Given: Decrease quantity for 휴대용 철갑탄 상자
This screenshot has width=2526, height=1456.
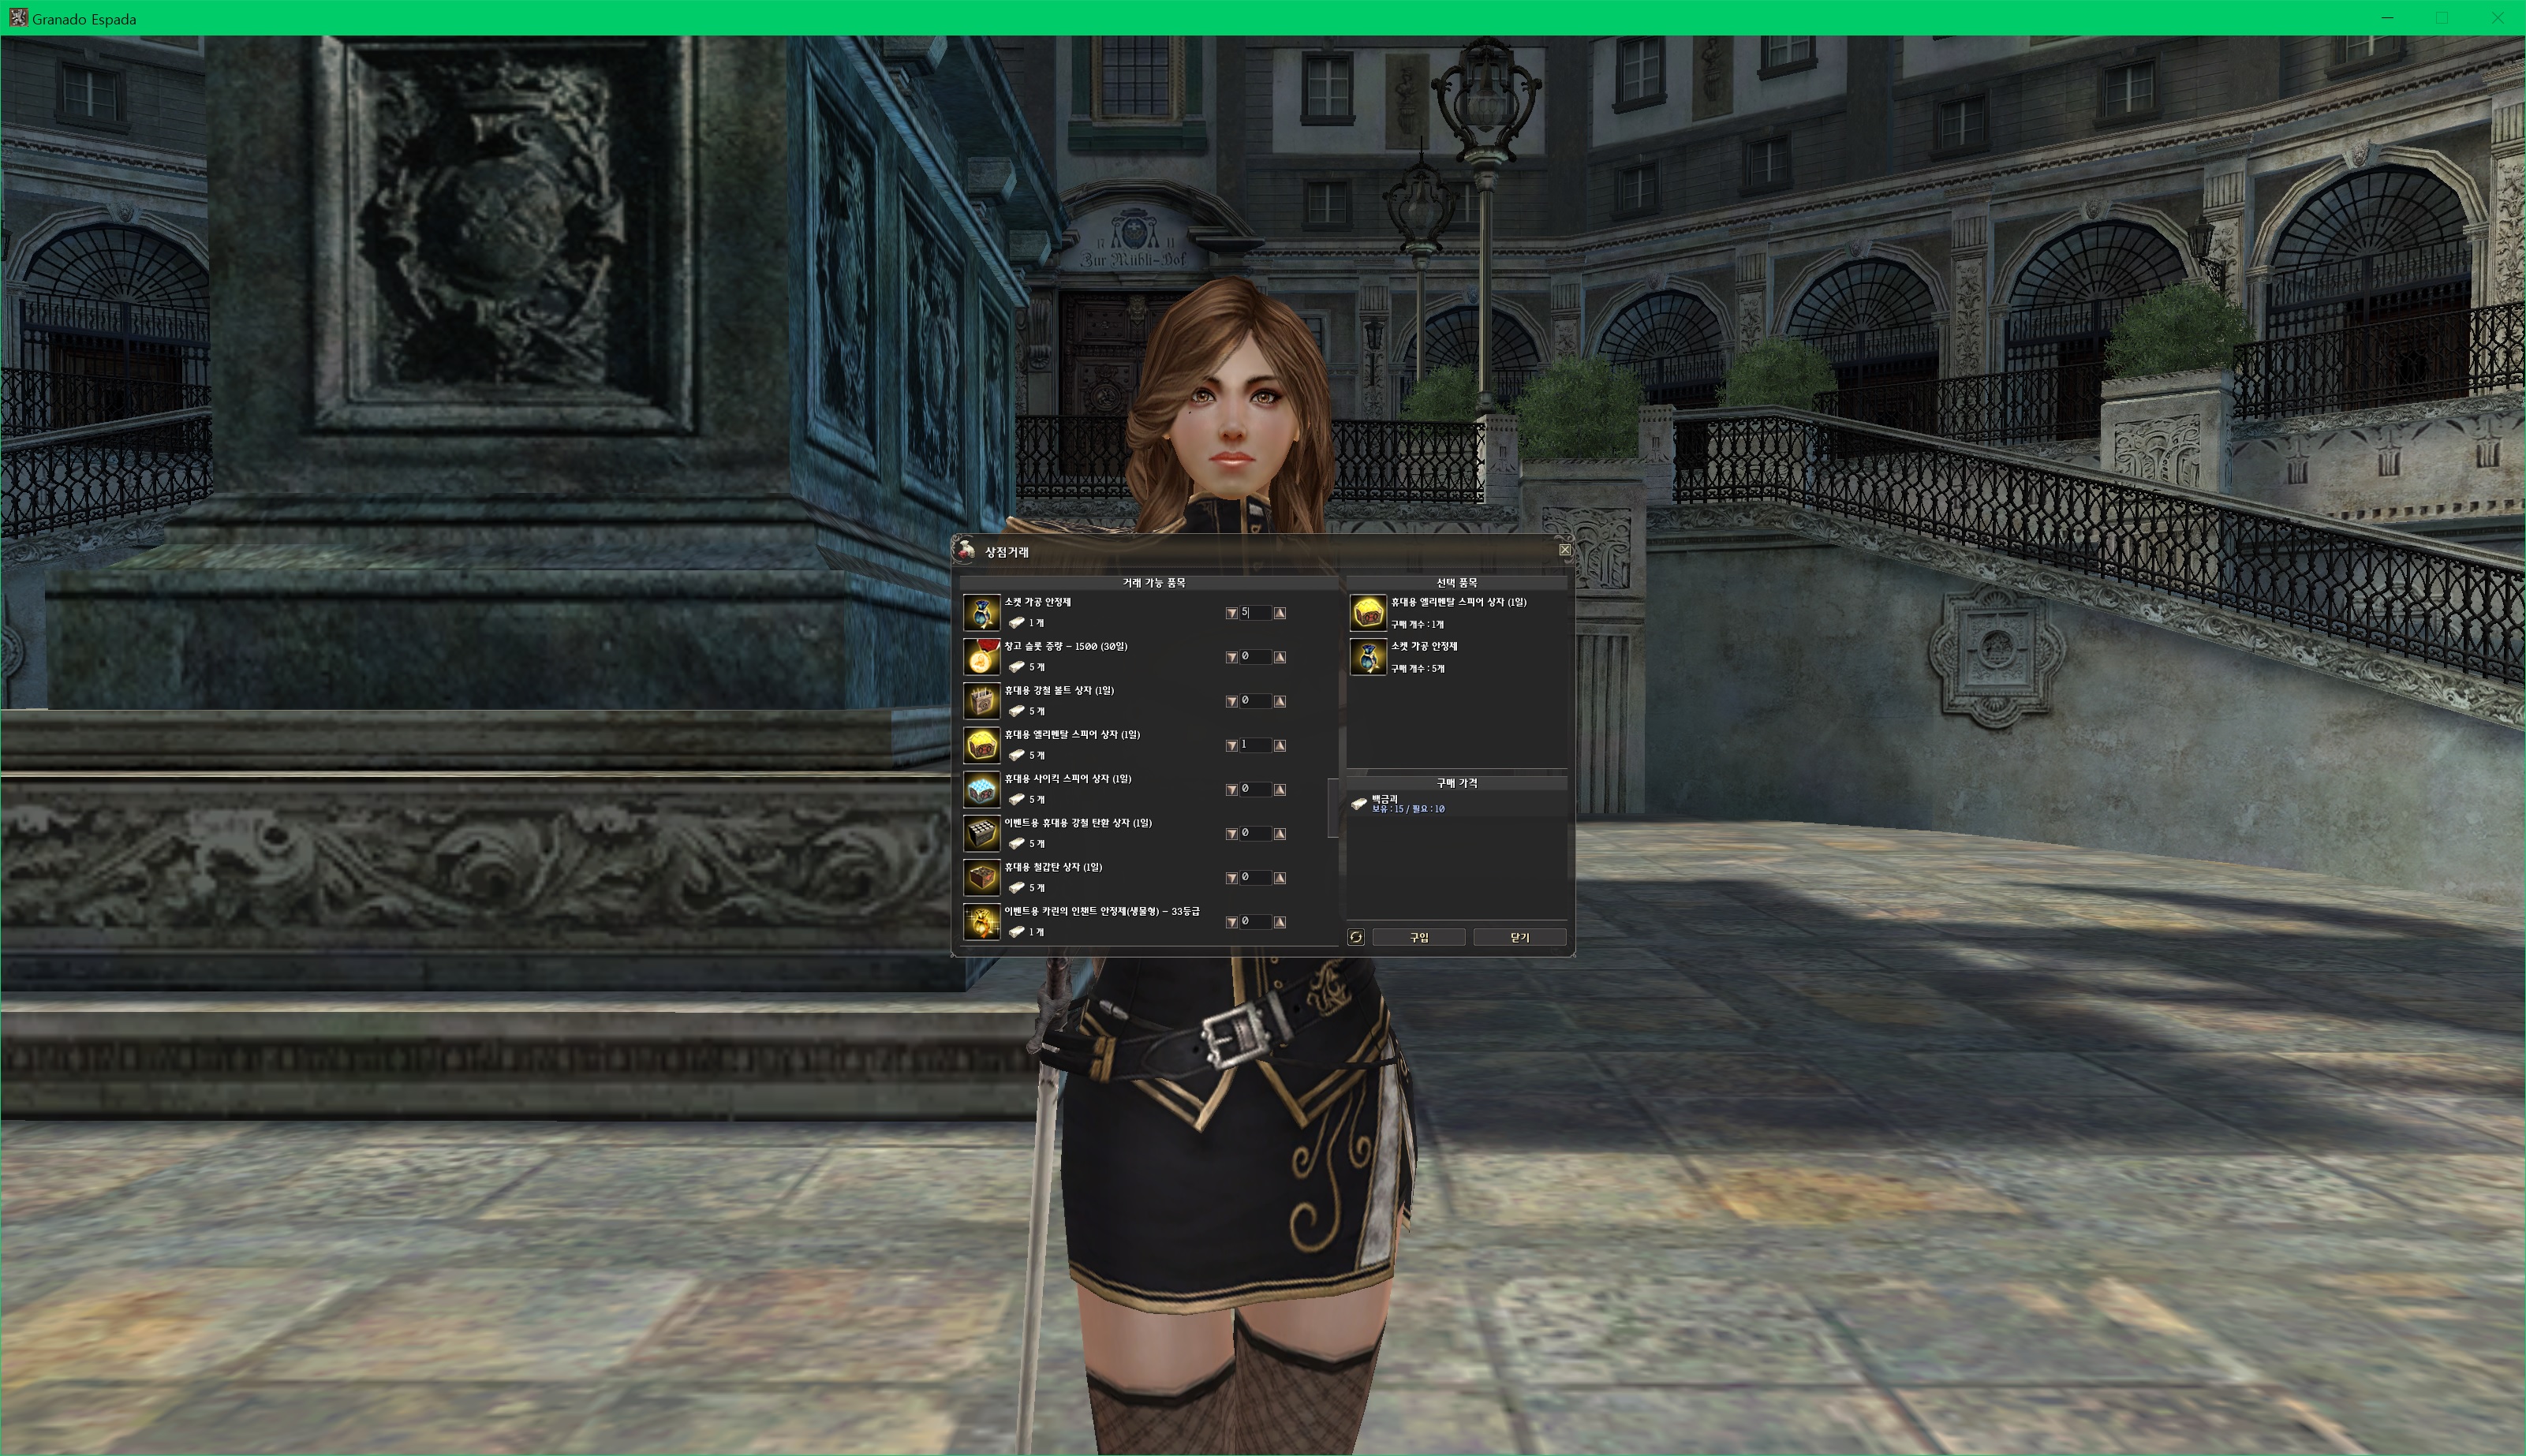Looking at the screenshot, I should 1232,878.
